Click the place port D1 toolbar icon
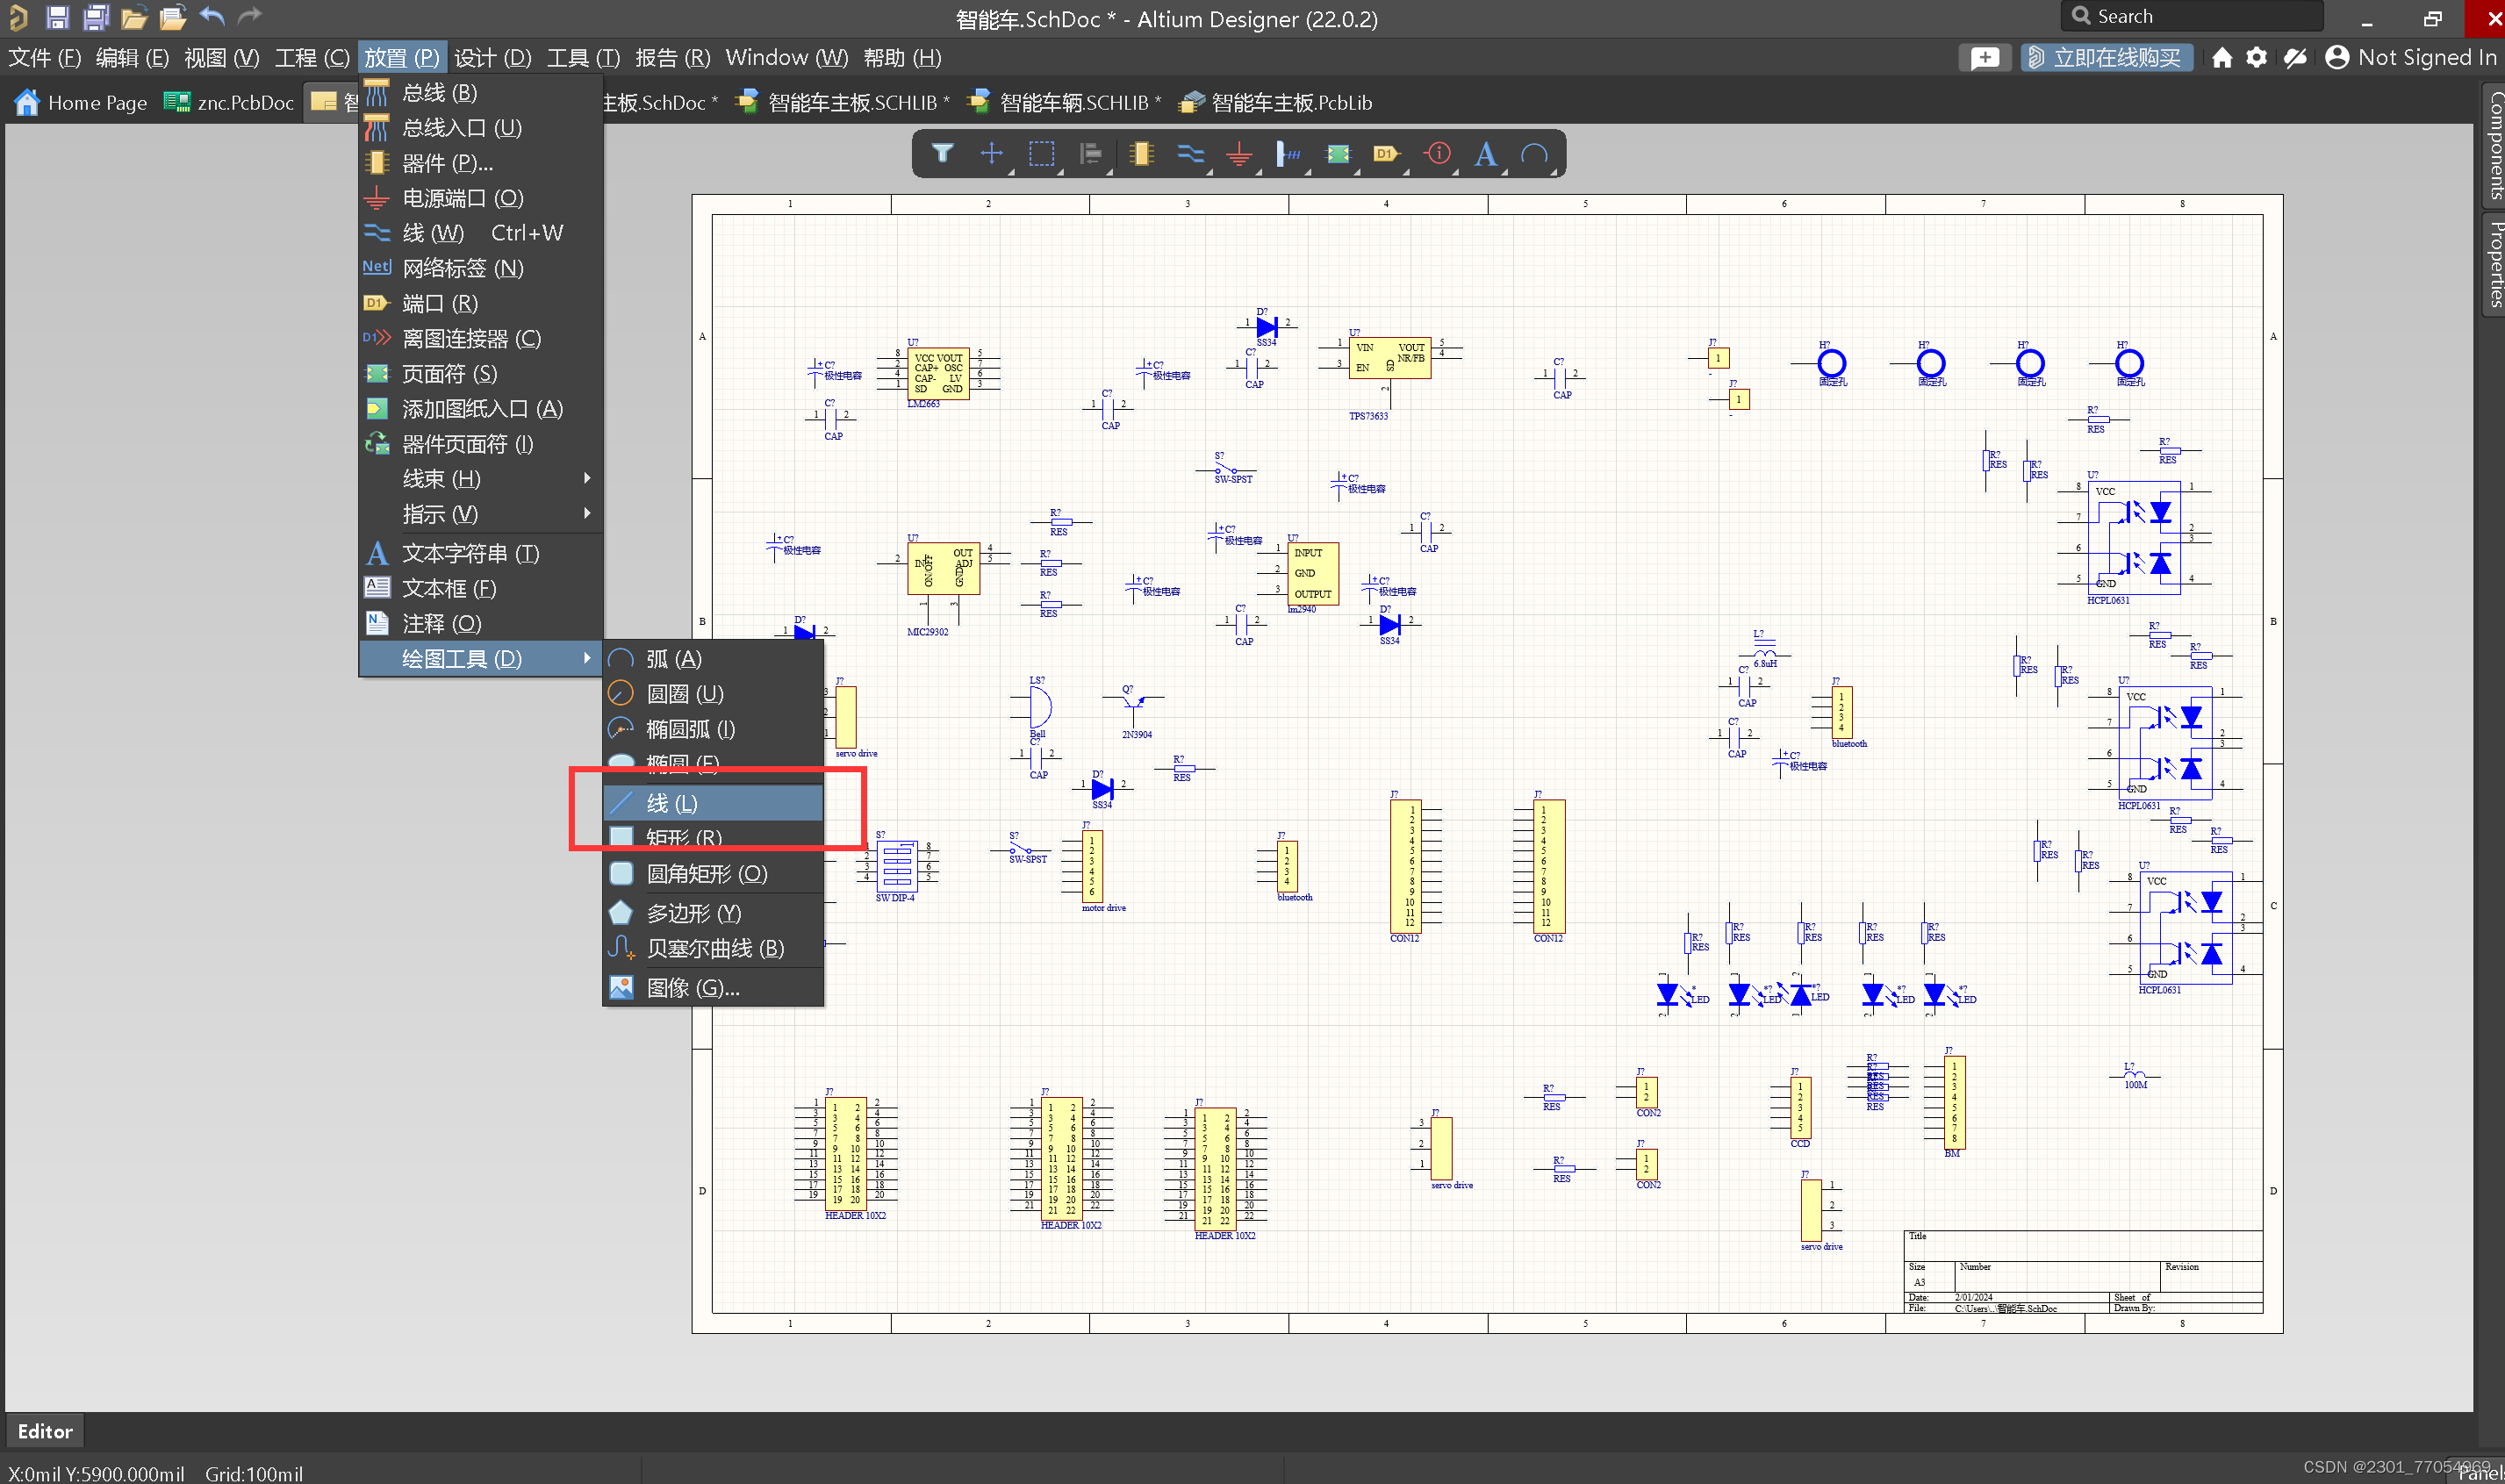Screen dimensions: 2505x1484 click(1386, 153)
